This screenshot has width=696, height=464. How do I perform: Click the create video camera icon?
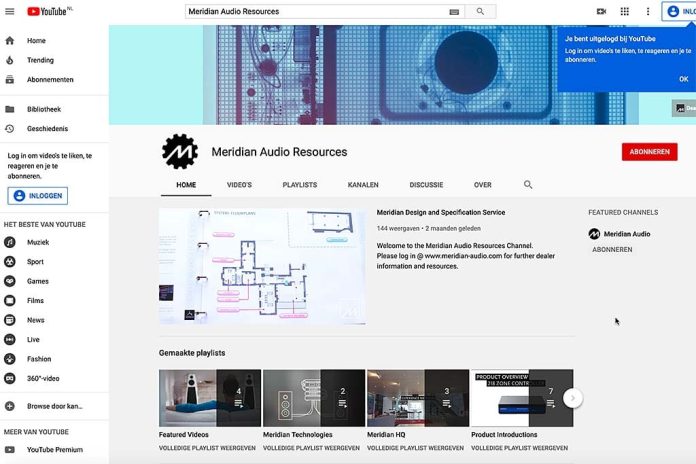tap(601, 12)
